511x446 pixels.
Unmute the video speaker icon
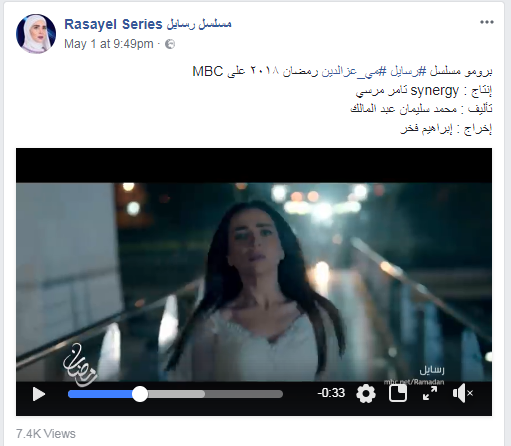[x=463, y=393]
